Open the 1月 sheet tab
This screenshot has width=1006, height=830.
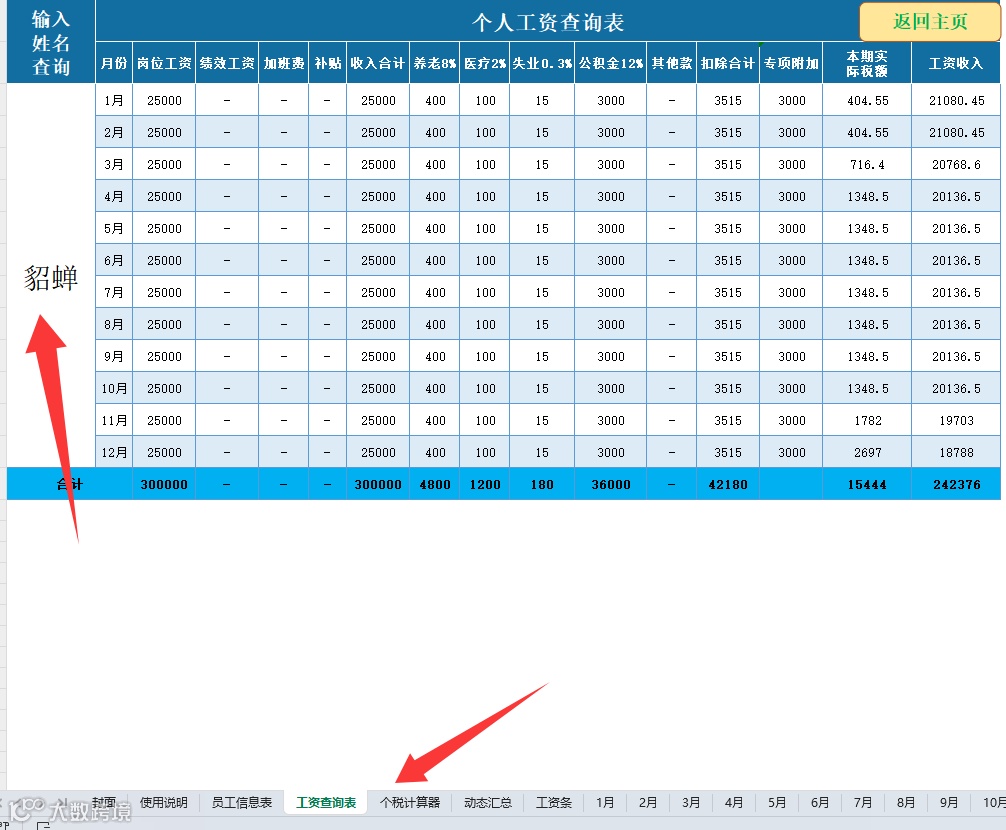click(x=605, y=802)
